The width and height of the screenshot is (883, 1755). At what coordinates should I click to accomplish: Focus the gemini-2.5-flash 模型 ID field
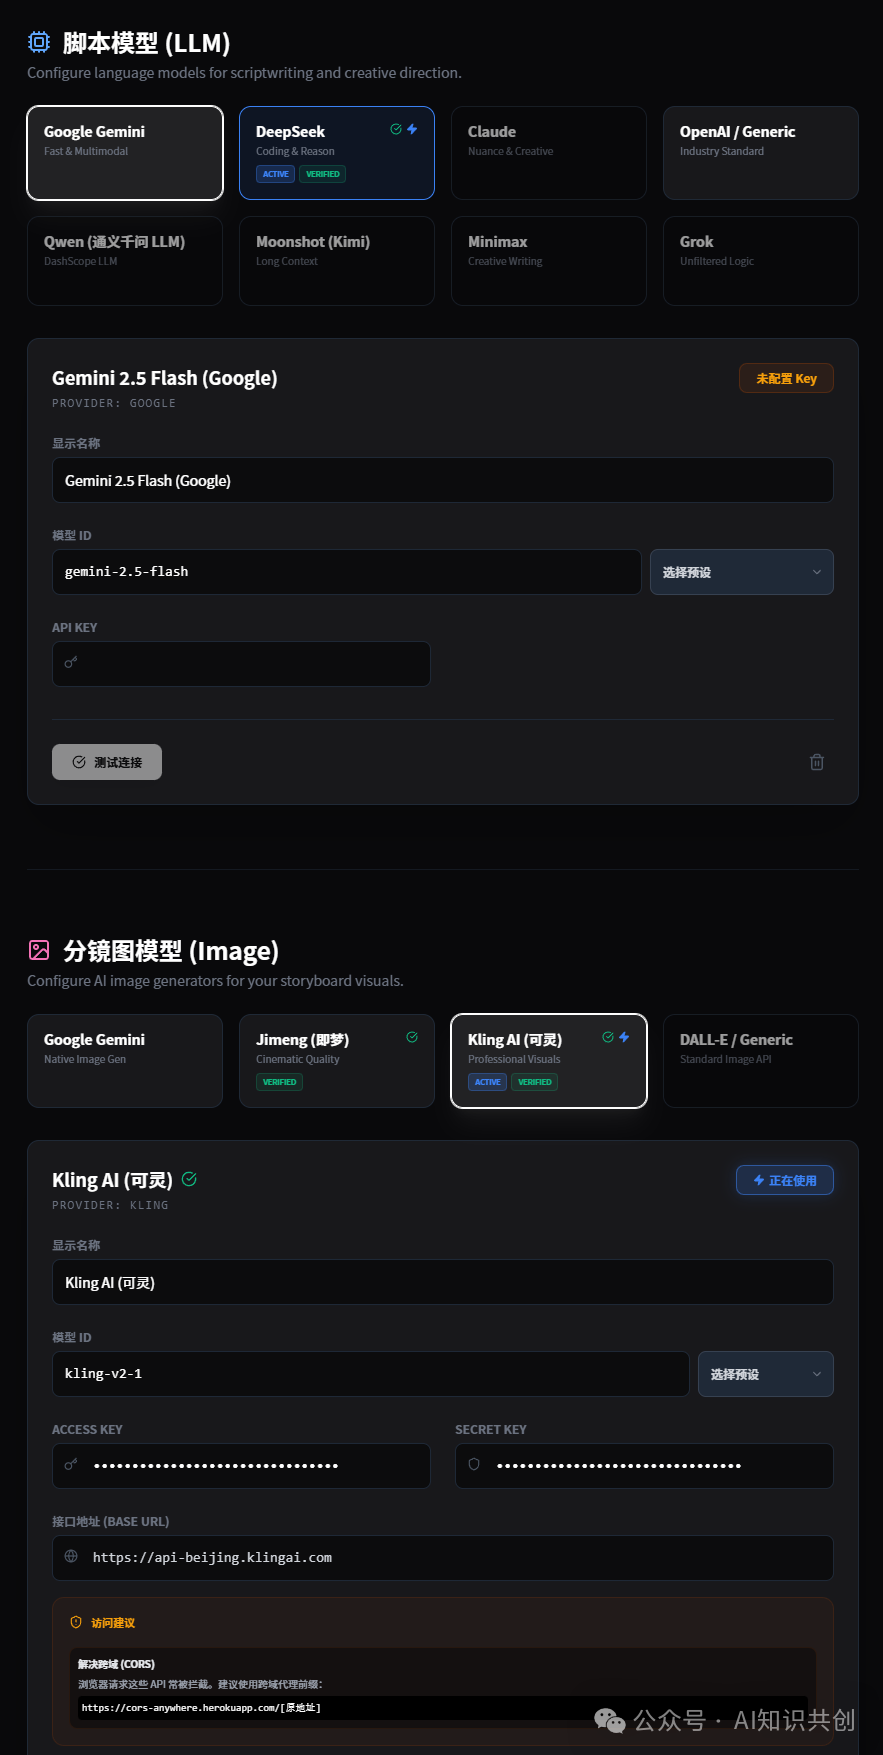pyautogui.click(x=347, y=572)
